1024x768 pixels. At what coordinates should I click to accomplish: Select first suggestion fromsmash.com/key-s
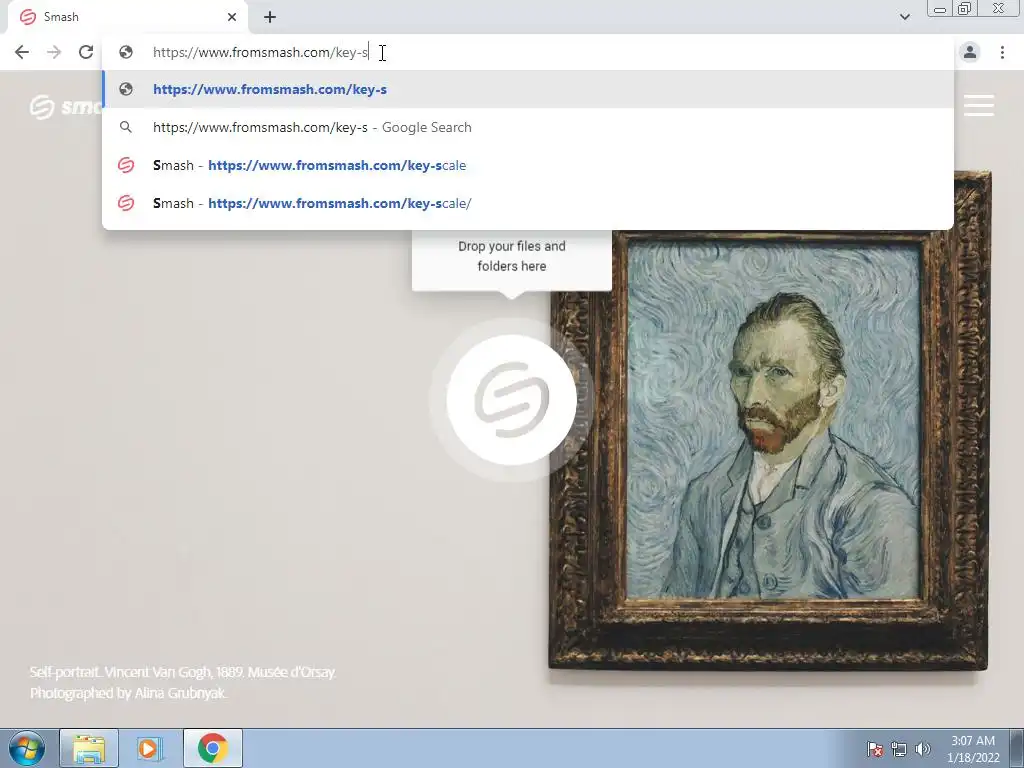[x=528, y=89]
